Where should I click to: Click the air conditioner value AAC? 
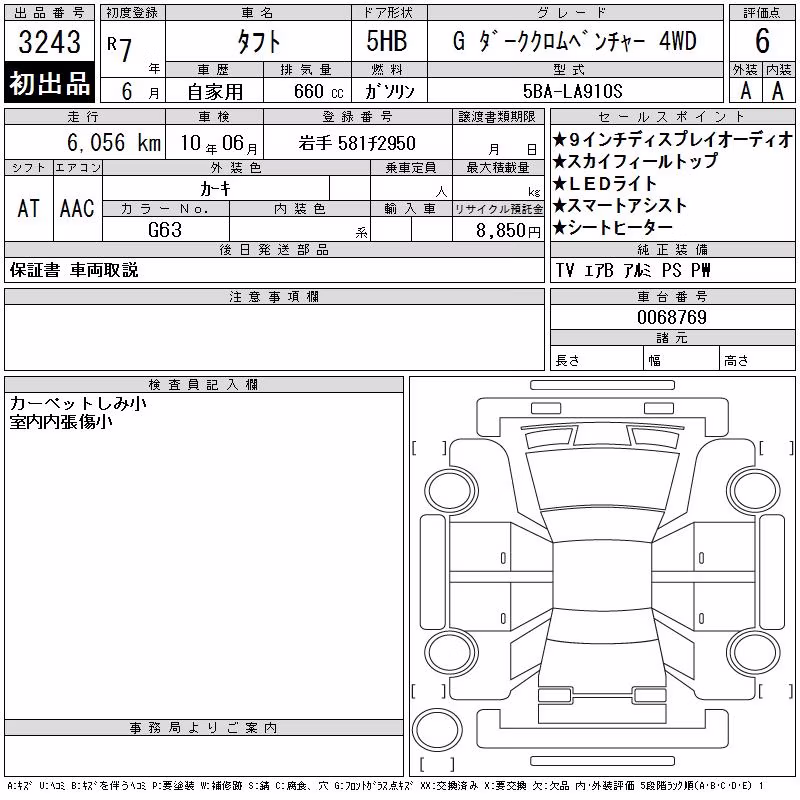pos(77,208)
